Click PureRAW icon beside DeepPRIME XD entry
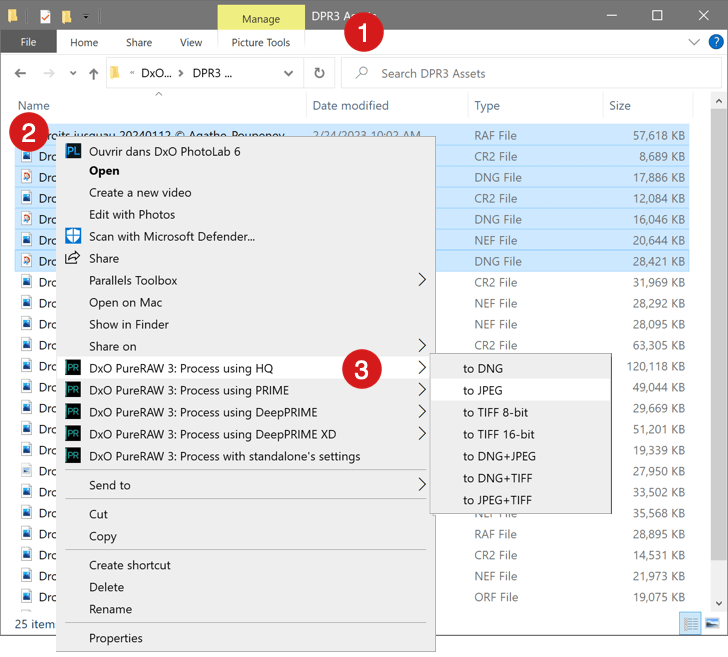This screenshot has width=728, height=657. [73, 434]
